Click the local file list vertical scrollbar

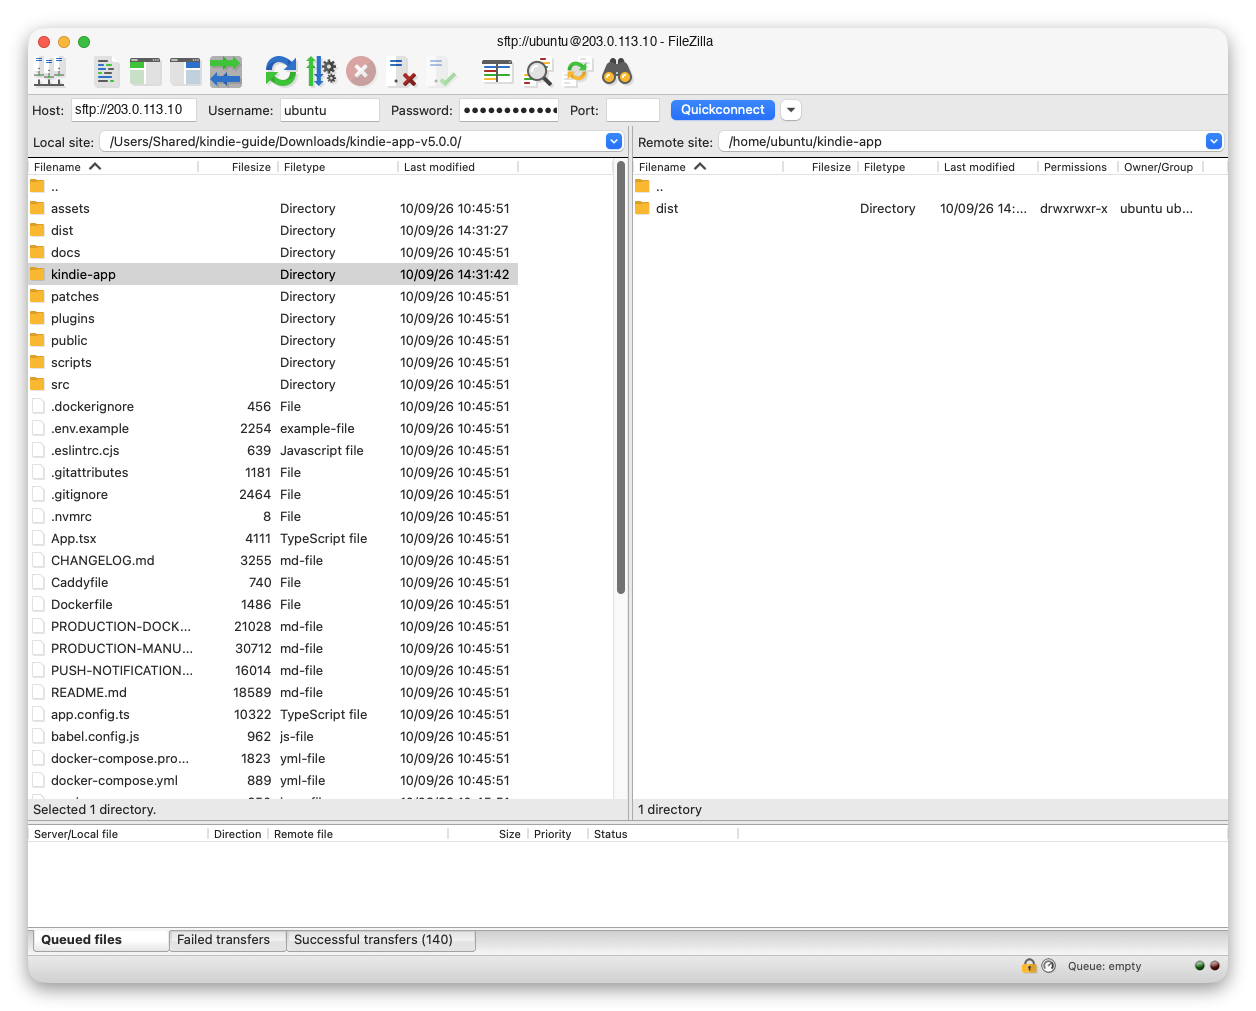tap(621, 380)
